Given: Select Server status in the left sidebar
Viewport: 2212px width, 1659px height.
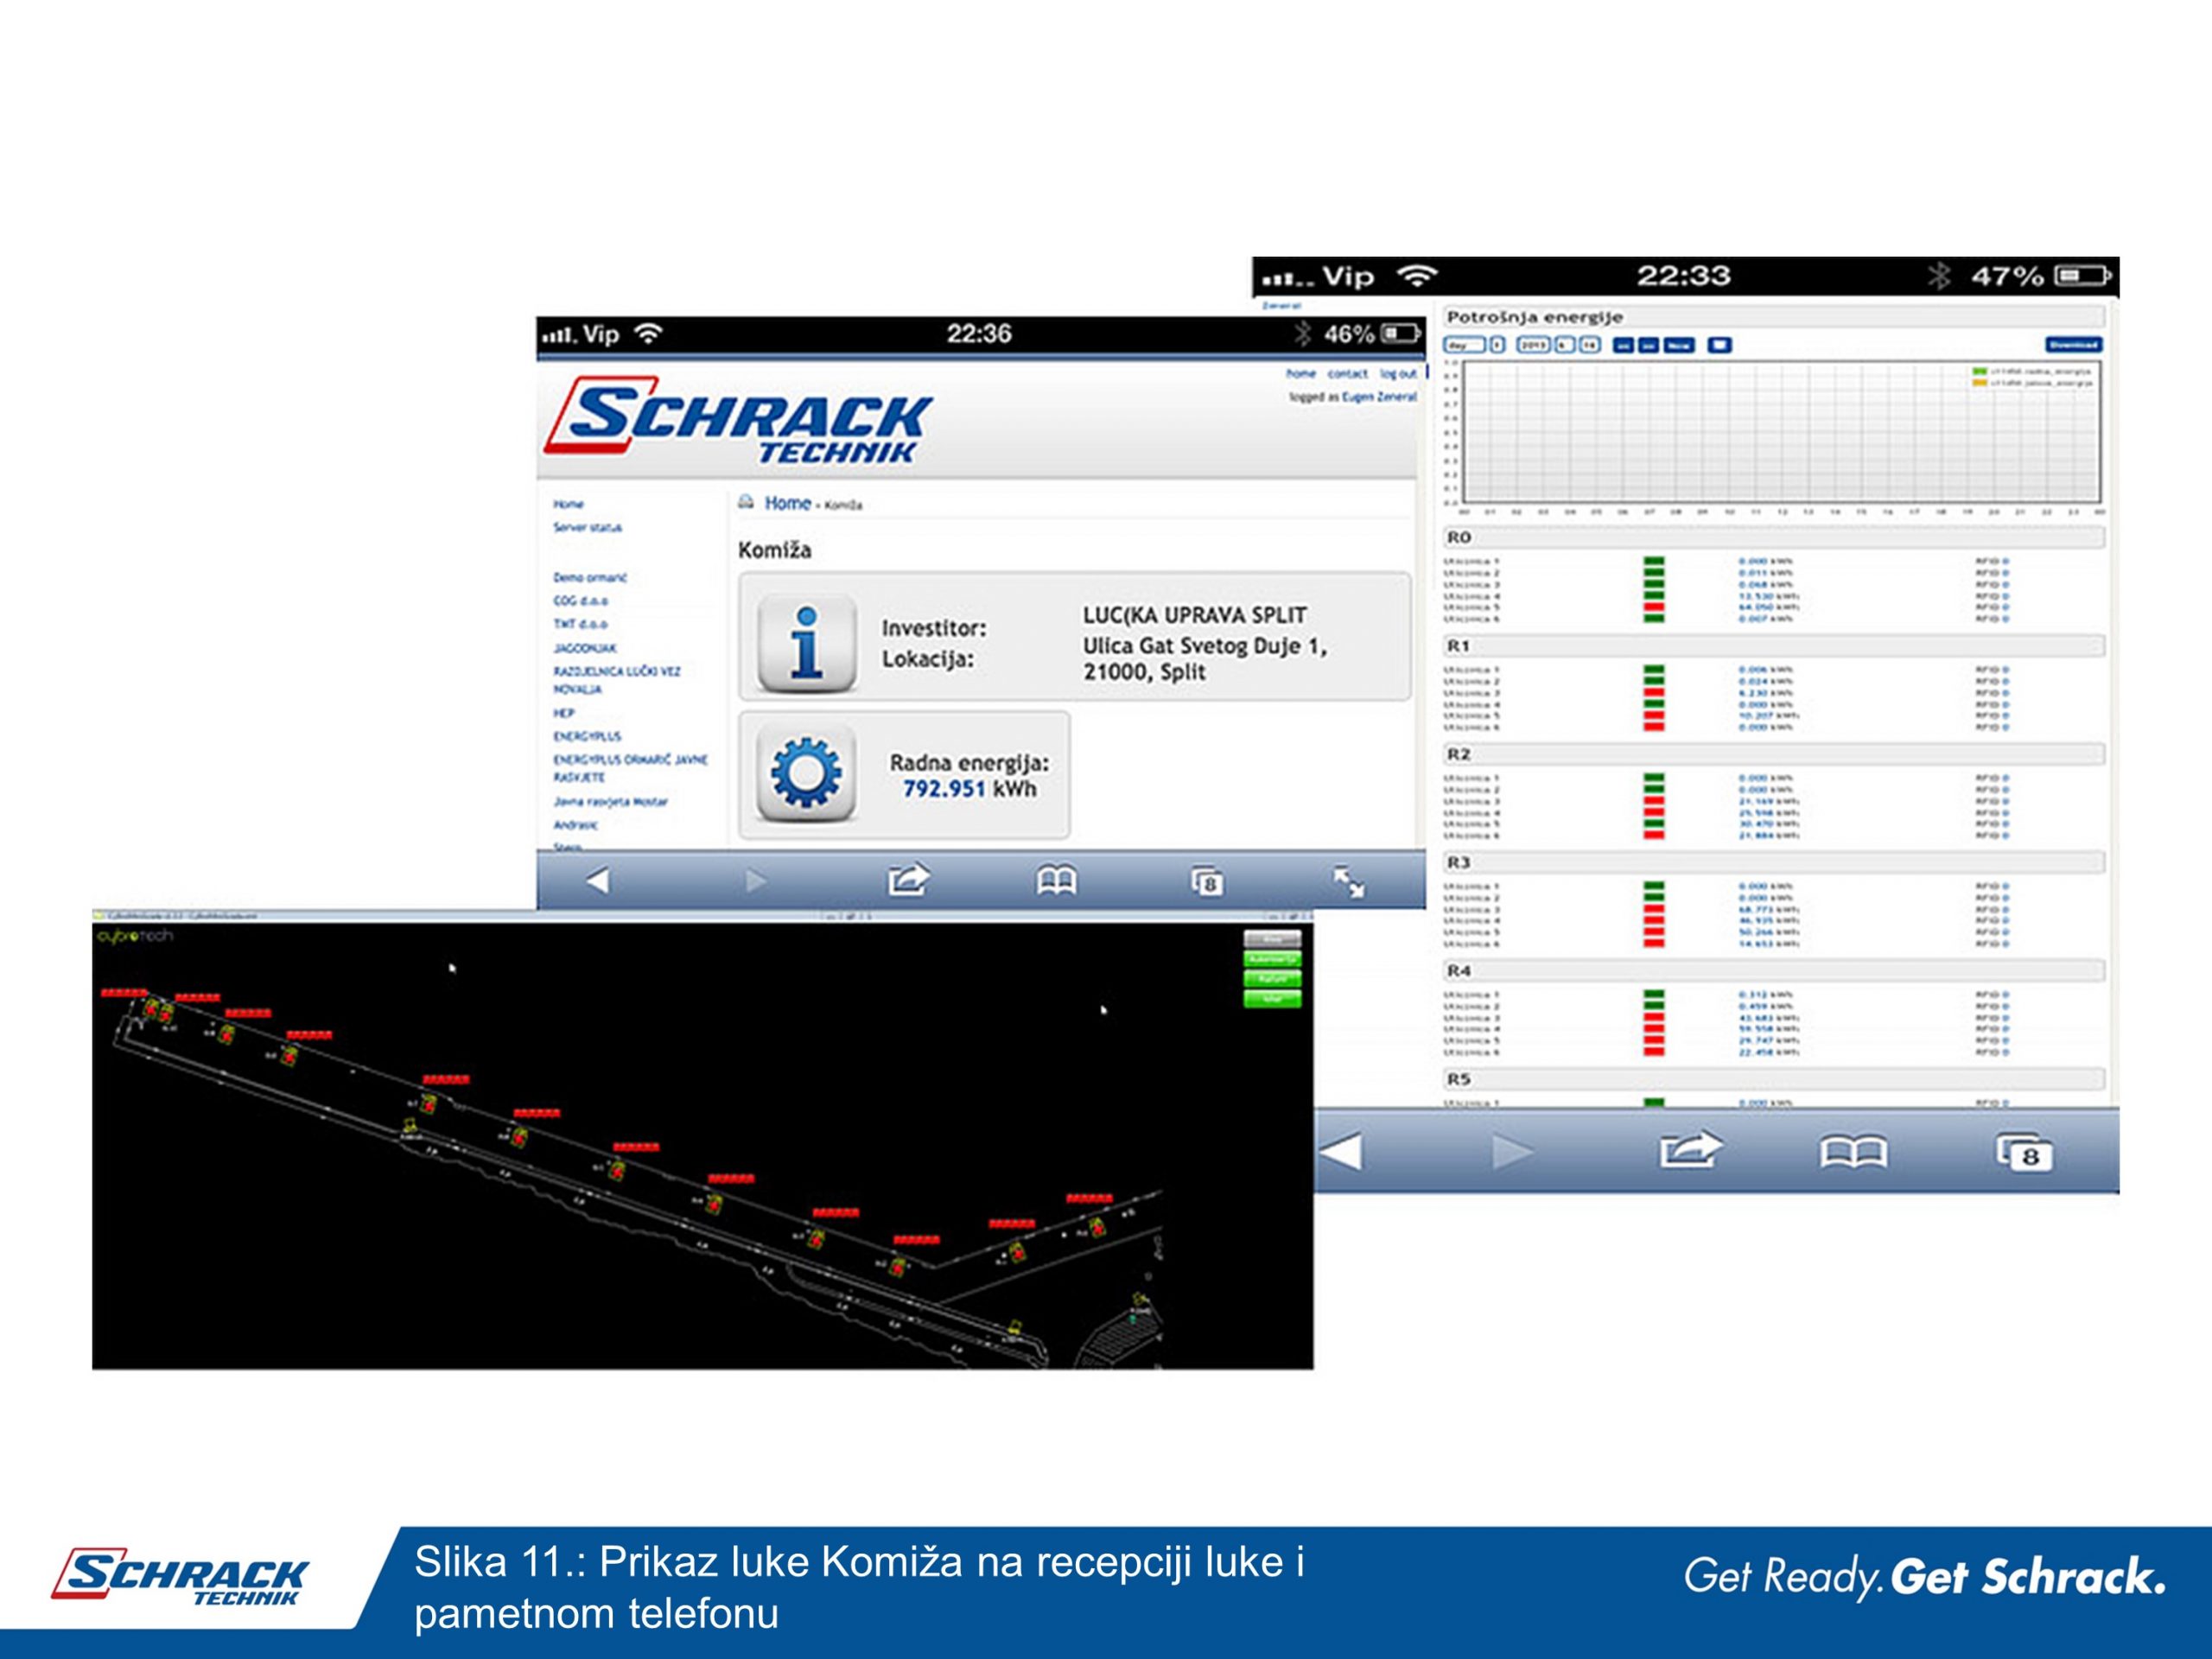Looking at the screenshot, I should [587, 527].
